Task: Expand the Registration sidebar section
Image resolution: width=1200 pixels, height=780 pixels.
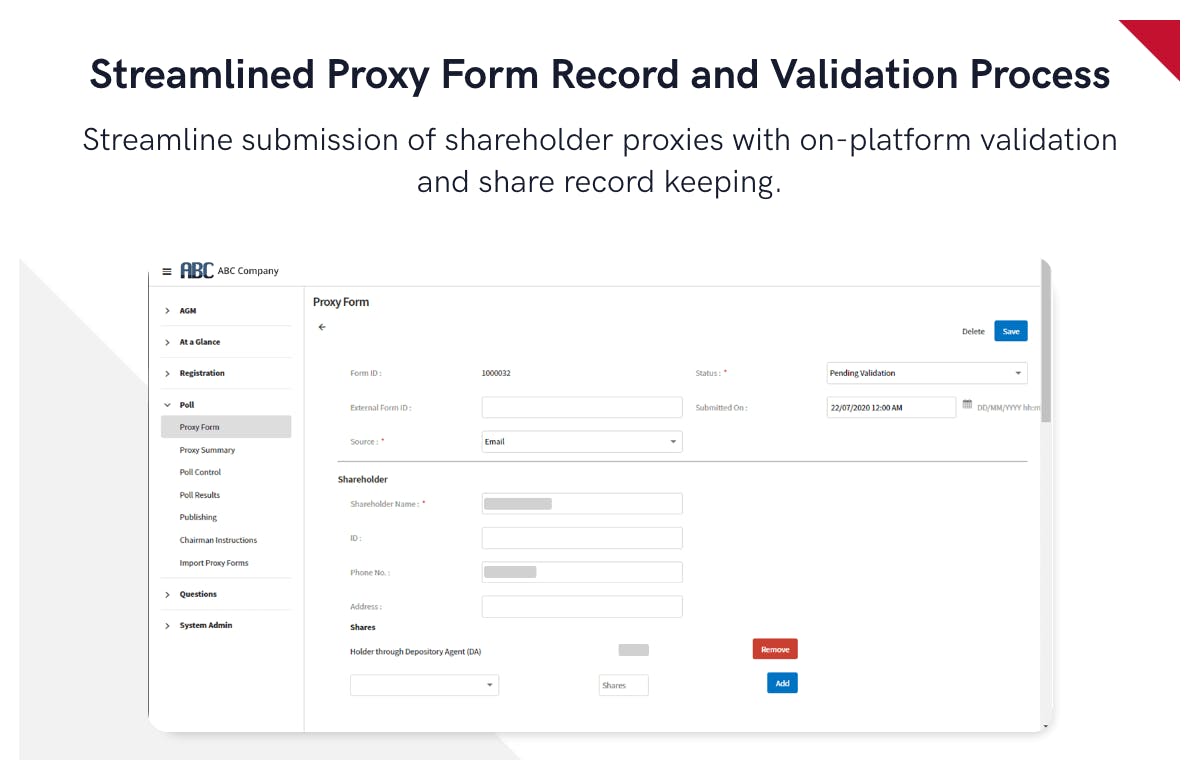Action: click(202, 373)
